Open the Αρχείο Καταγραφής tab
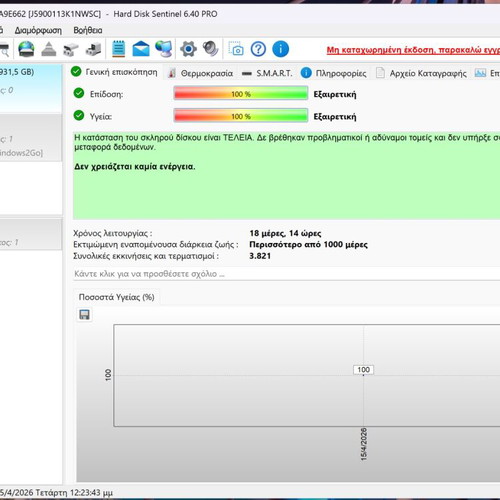 point(422,73)
